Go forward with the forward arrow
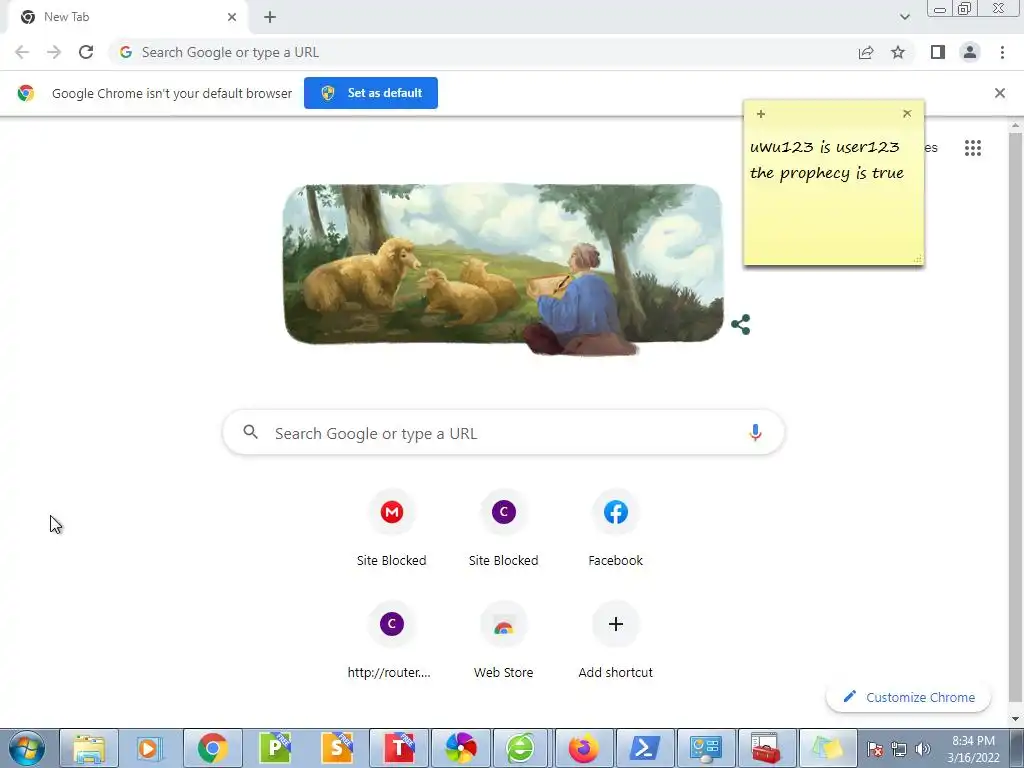This screenshot has height=768, width=1024. click(54, 52)
